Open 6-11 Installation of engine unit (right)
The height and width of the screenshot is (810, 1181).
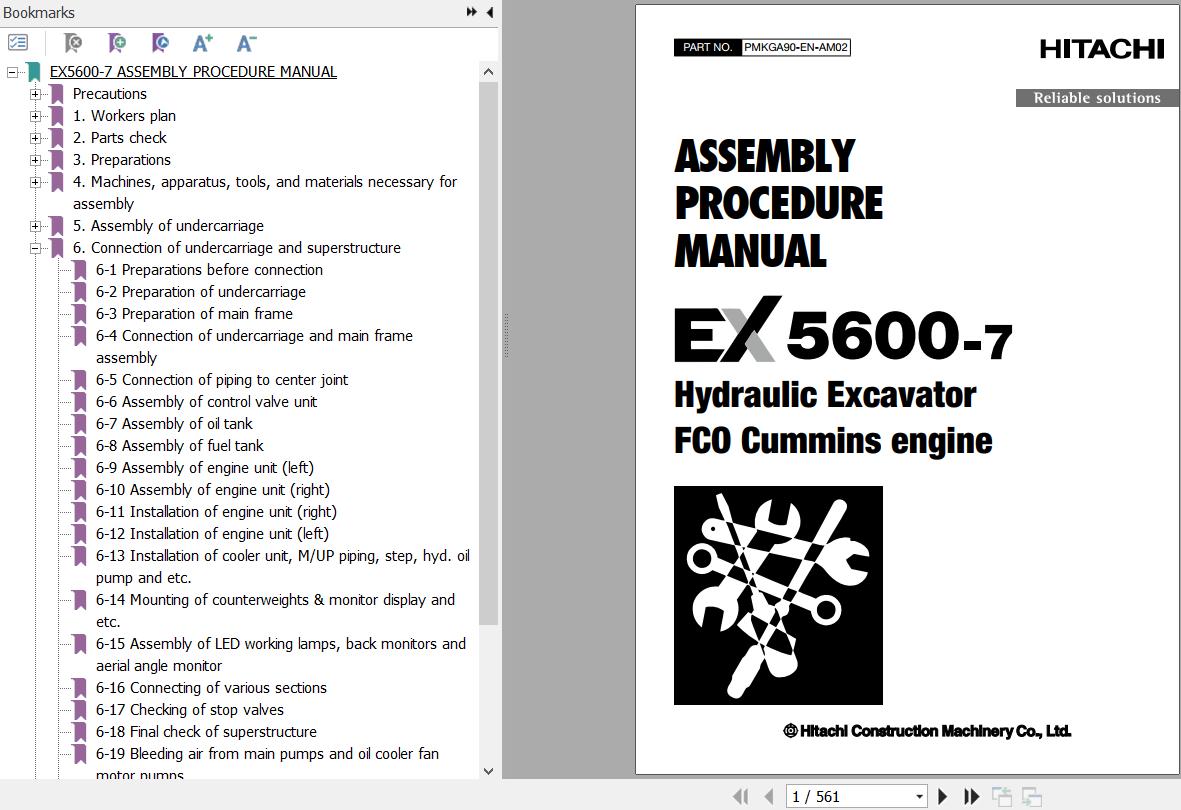tap(216, 512)
